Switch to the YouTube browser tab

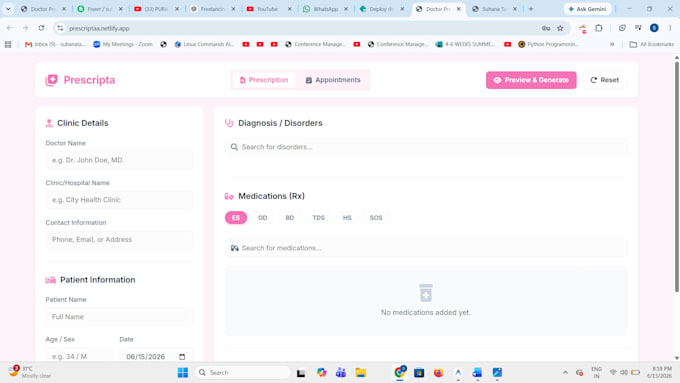tap(269, 9)
